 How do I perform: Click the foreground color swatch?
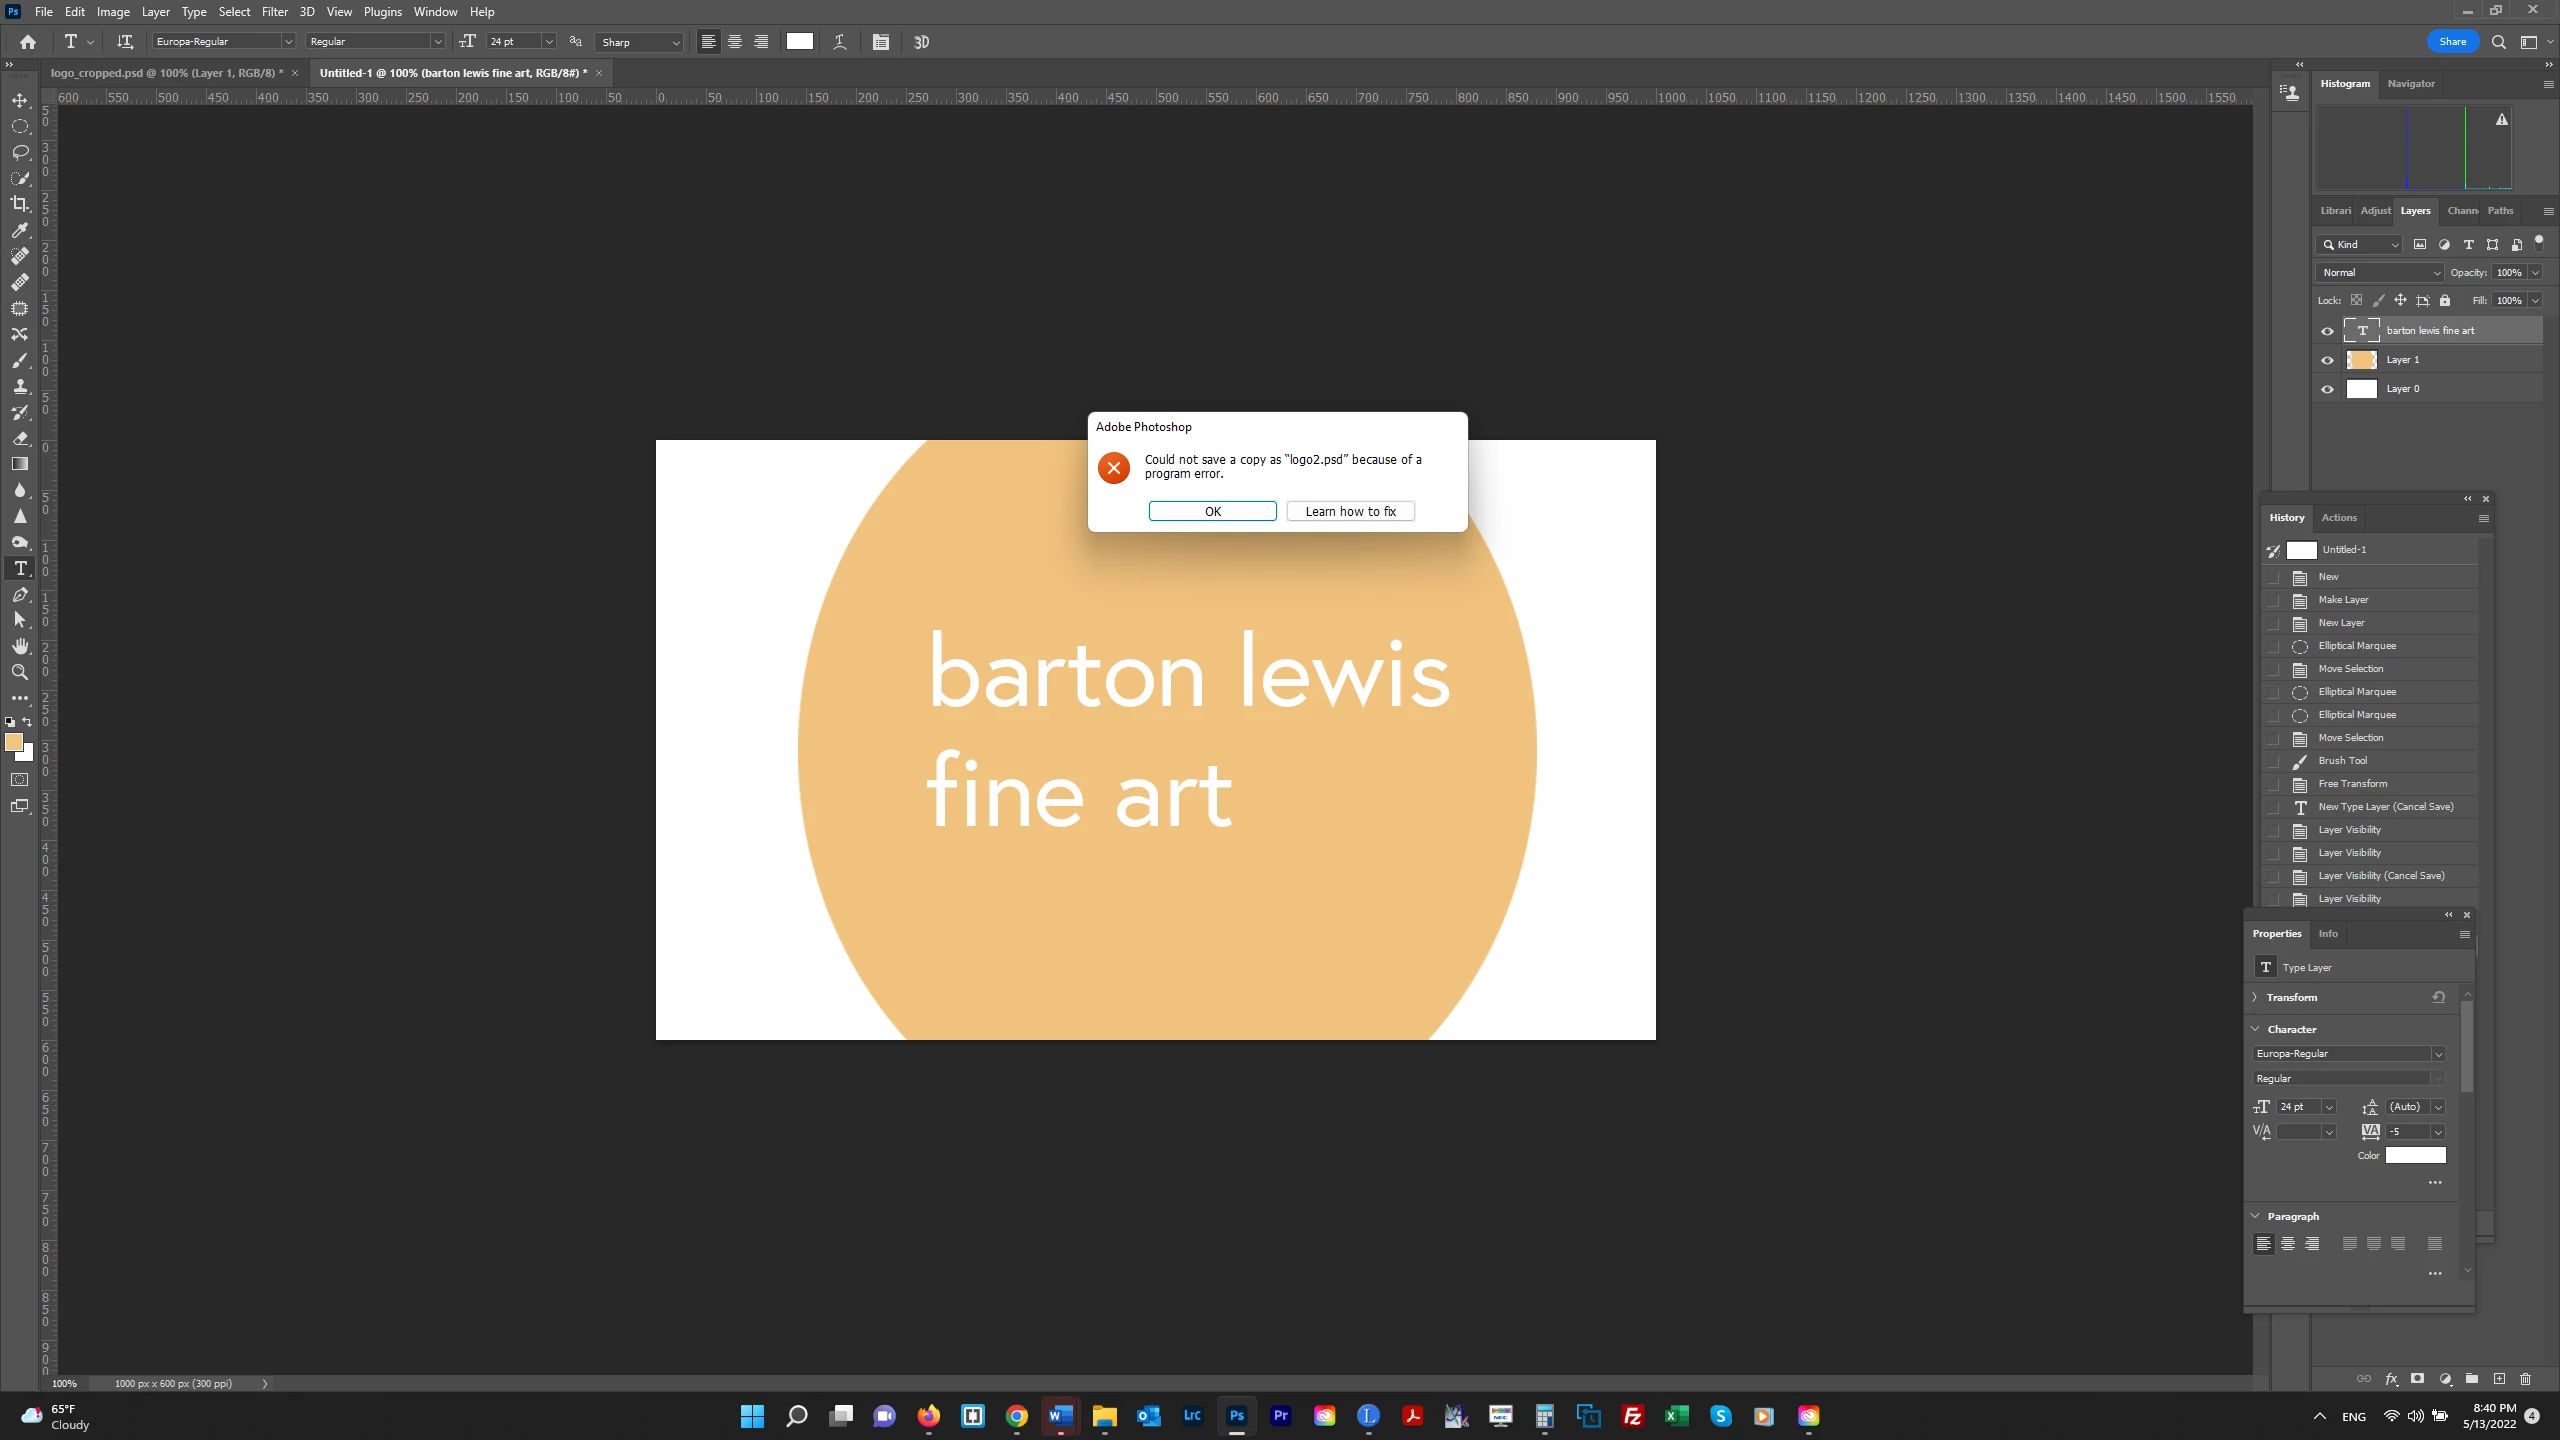(x=13, y=742)
